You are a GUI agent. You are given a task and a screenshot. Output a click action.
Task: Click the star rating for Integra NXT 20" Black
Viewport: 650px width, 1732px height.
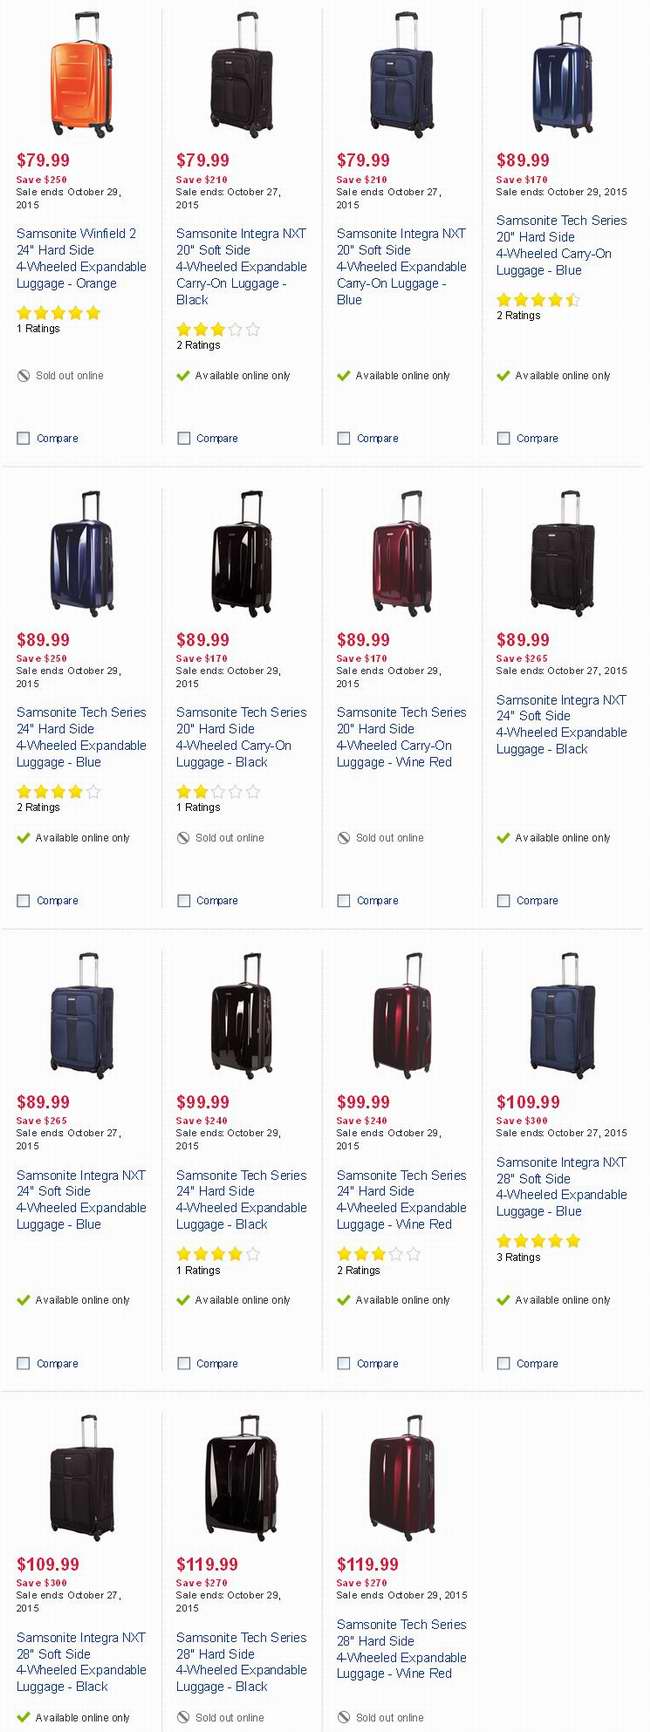coord(218,329)
